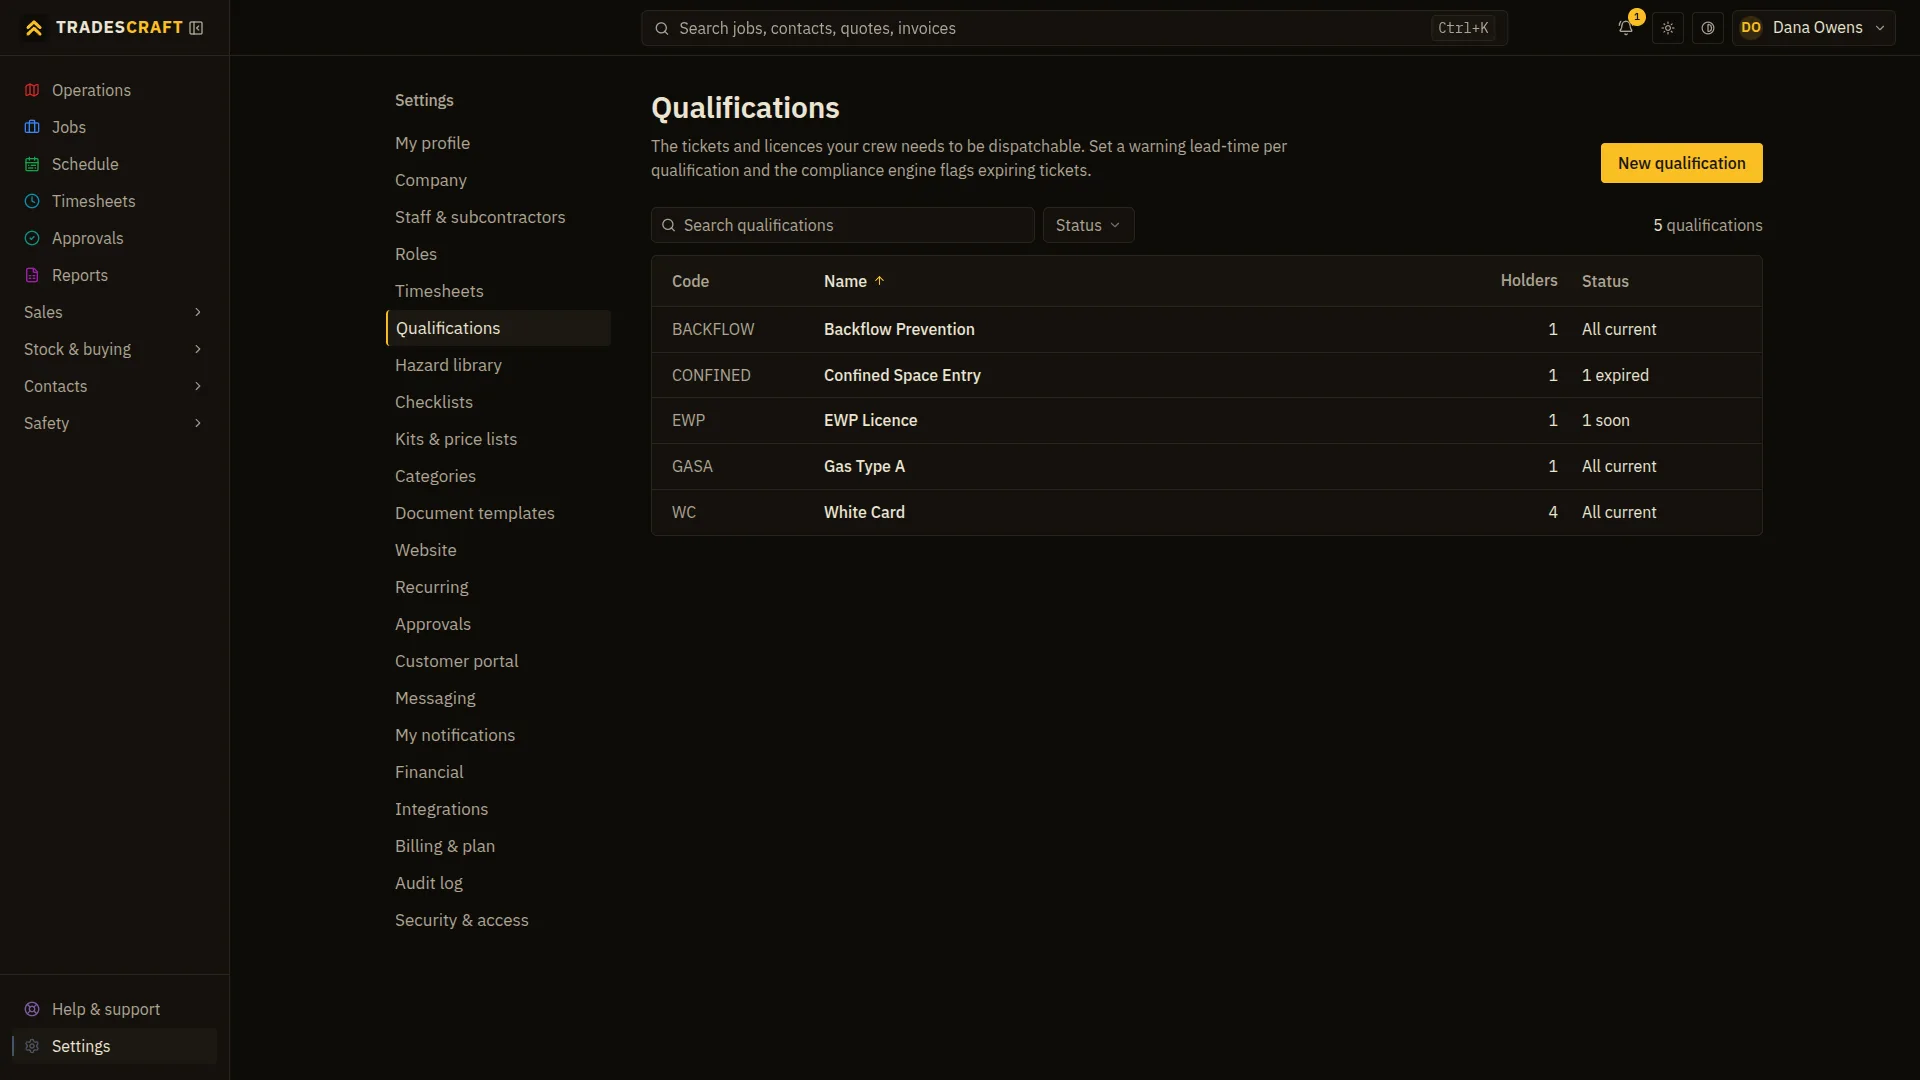The image size is (1920, 1080).
Task: Select Qualifications in Settings menu
Action: 498,328
